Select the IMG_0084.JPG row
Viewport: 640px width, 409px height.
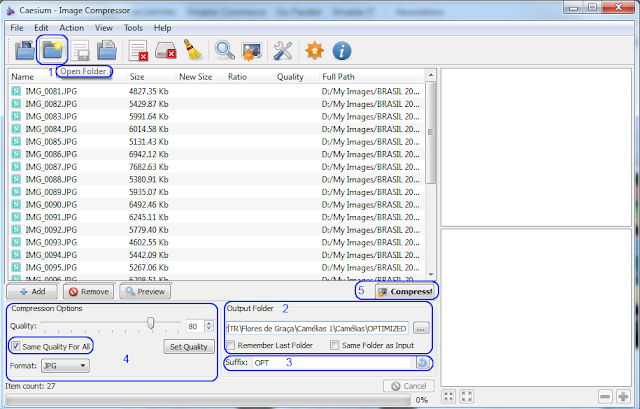coord(216,129)
